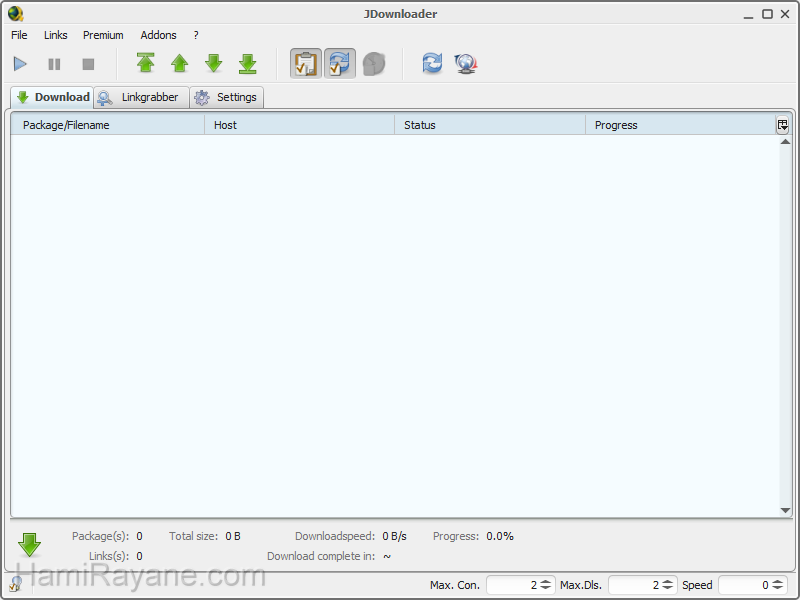Image resolution: width=800 pixels, height=600 pixels.
Task: Increase Speed limit with up spinner
Action: 777,581
